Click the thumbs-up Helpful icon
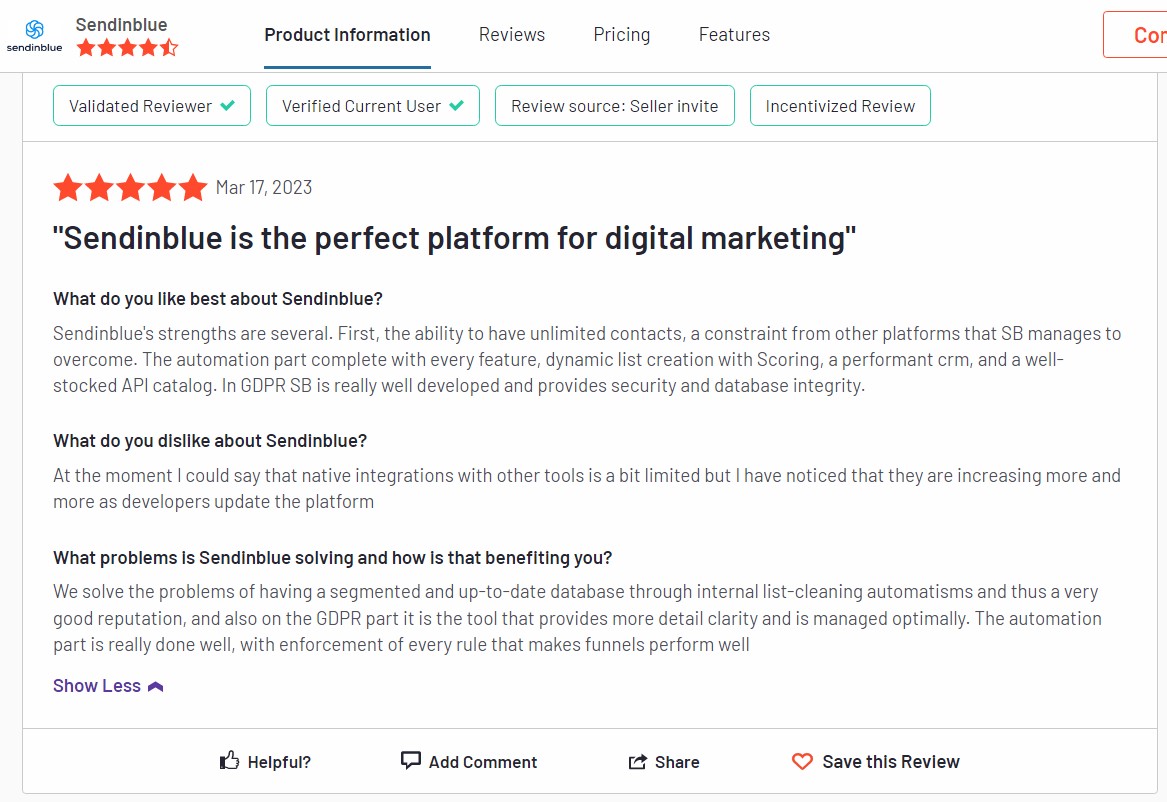The height and width of the screenshot is (802, 1167). 229,760
